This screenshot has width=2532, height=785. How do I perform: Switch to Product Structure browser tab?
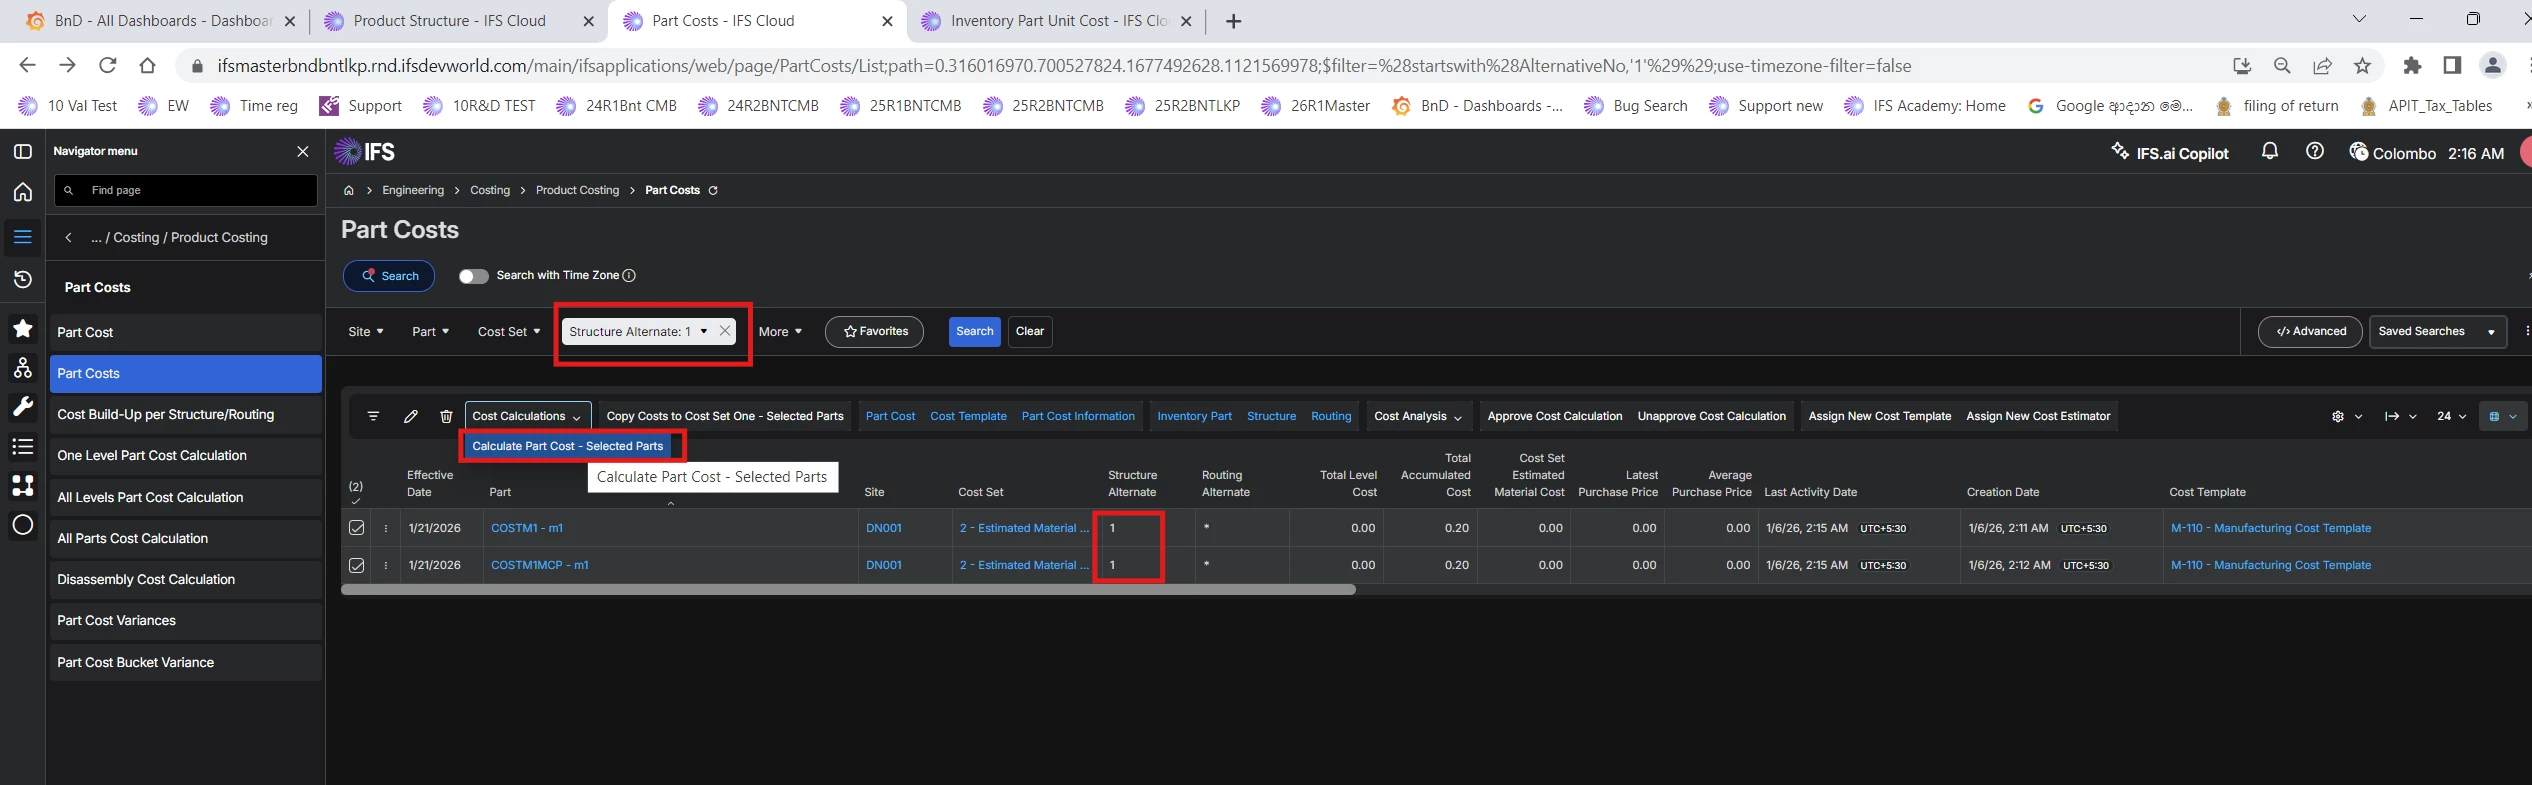coord(456,21)
